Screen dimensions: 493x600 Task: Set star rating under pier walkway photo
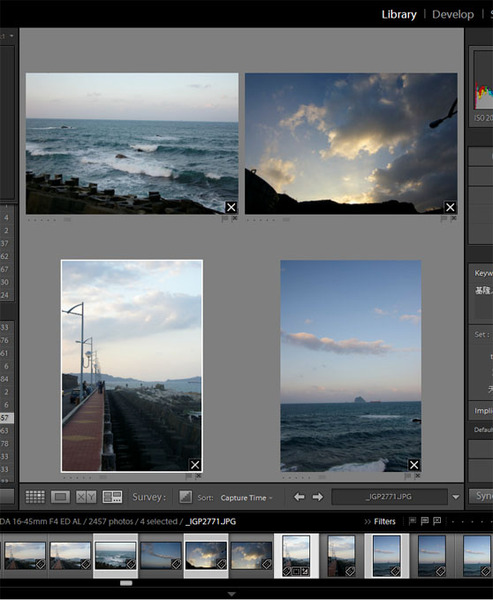pyautogui.click(x=77, y=478)
